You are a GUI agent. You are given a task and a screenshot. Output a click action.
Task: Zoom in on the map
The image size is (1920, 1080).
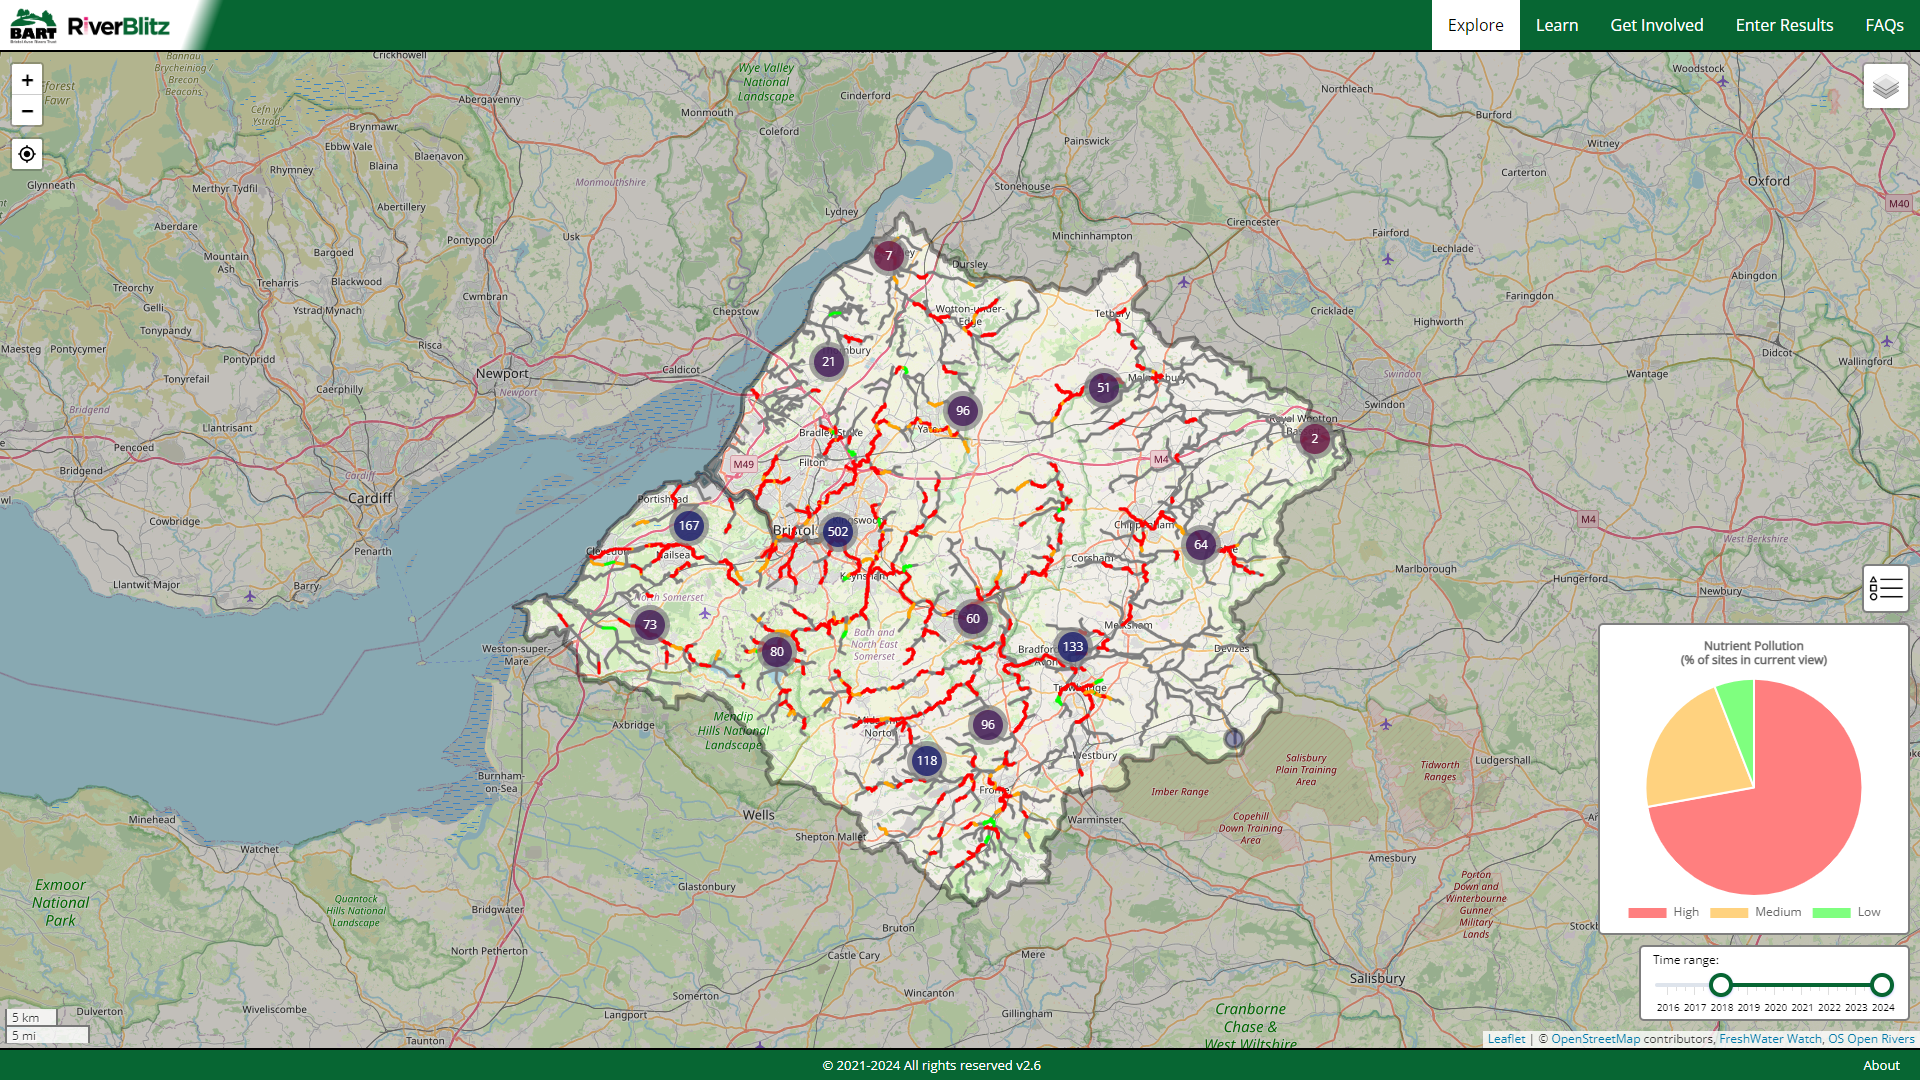tap(27, 80)
